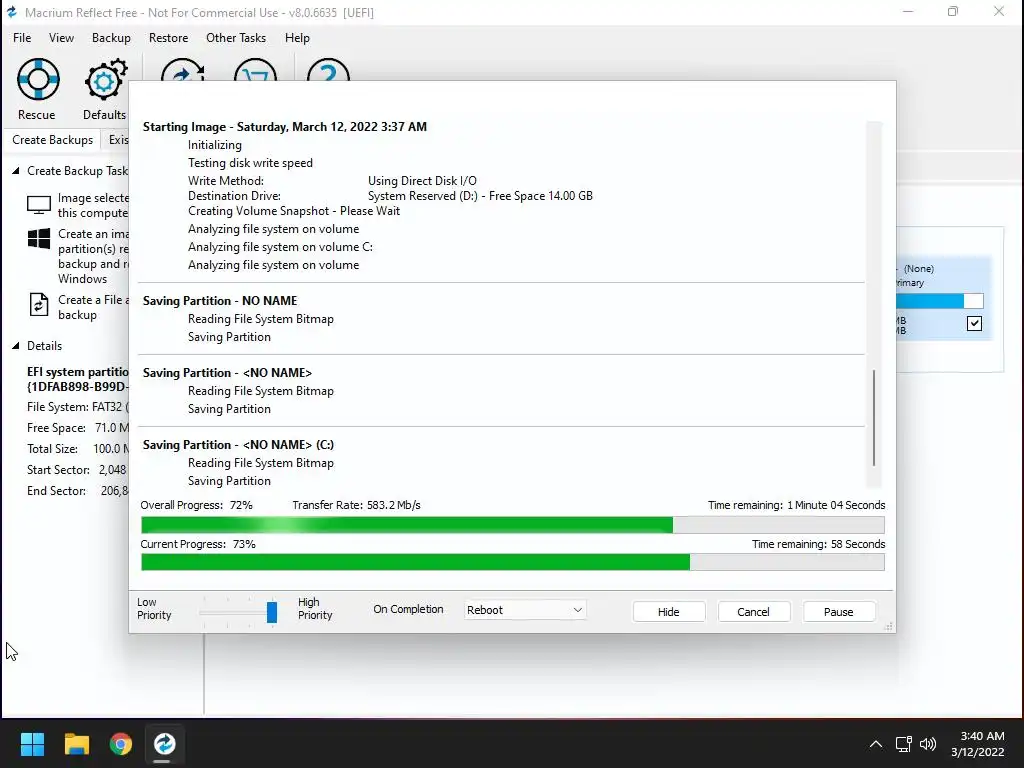Open the Rescue media tool
The image size is (1024, 768).
coord(38,89)
